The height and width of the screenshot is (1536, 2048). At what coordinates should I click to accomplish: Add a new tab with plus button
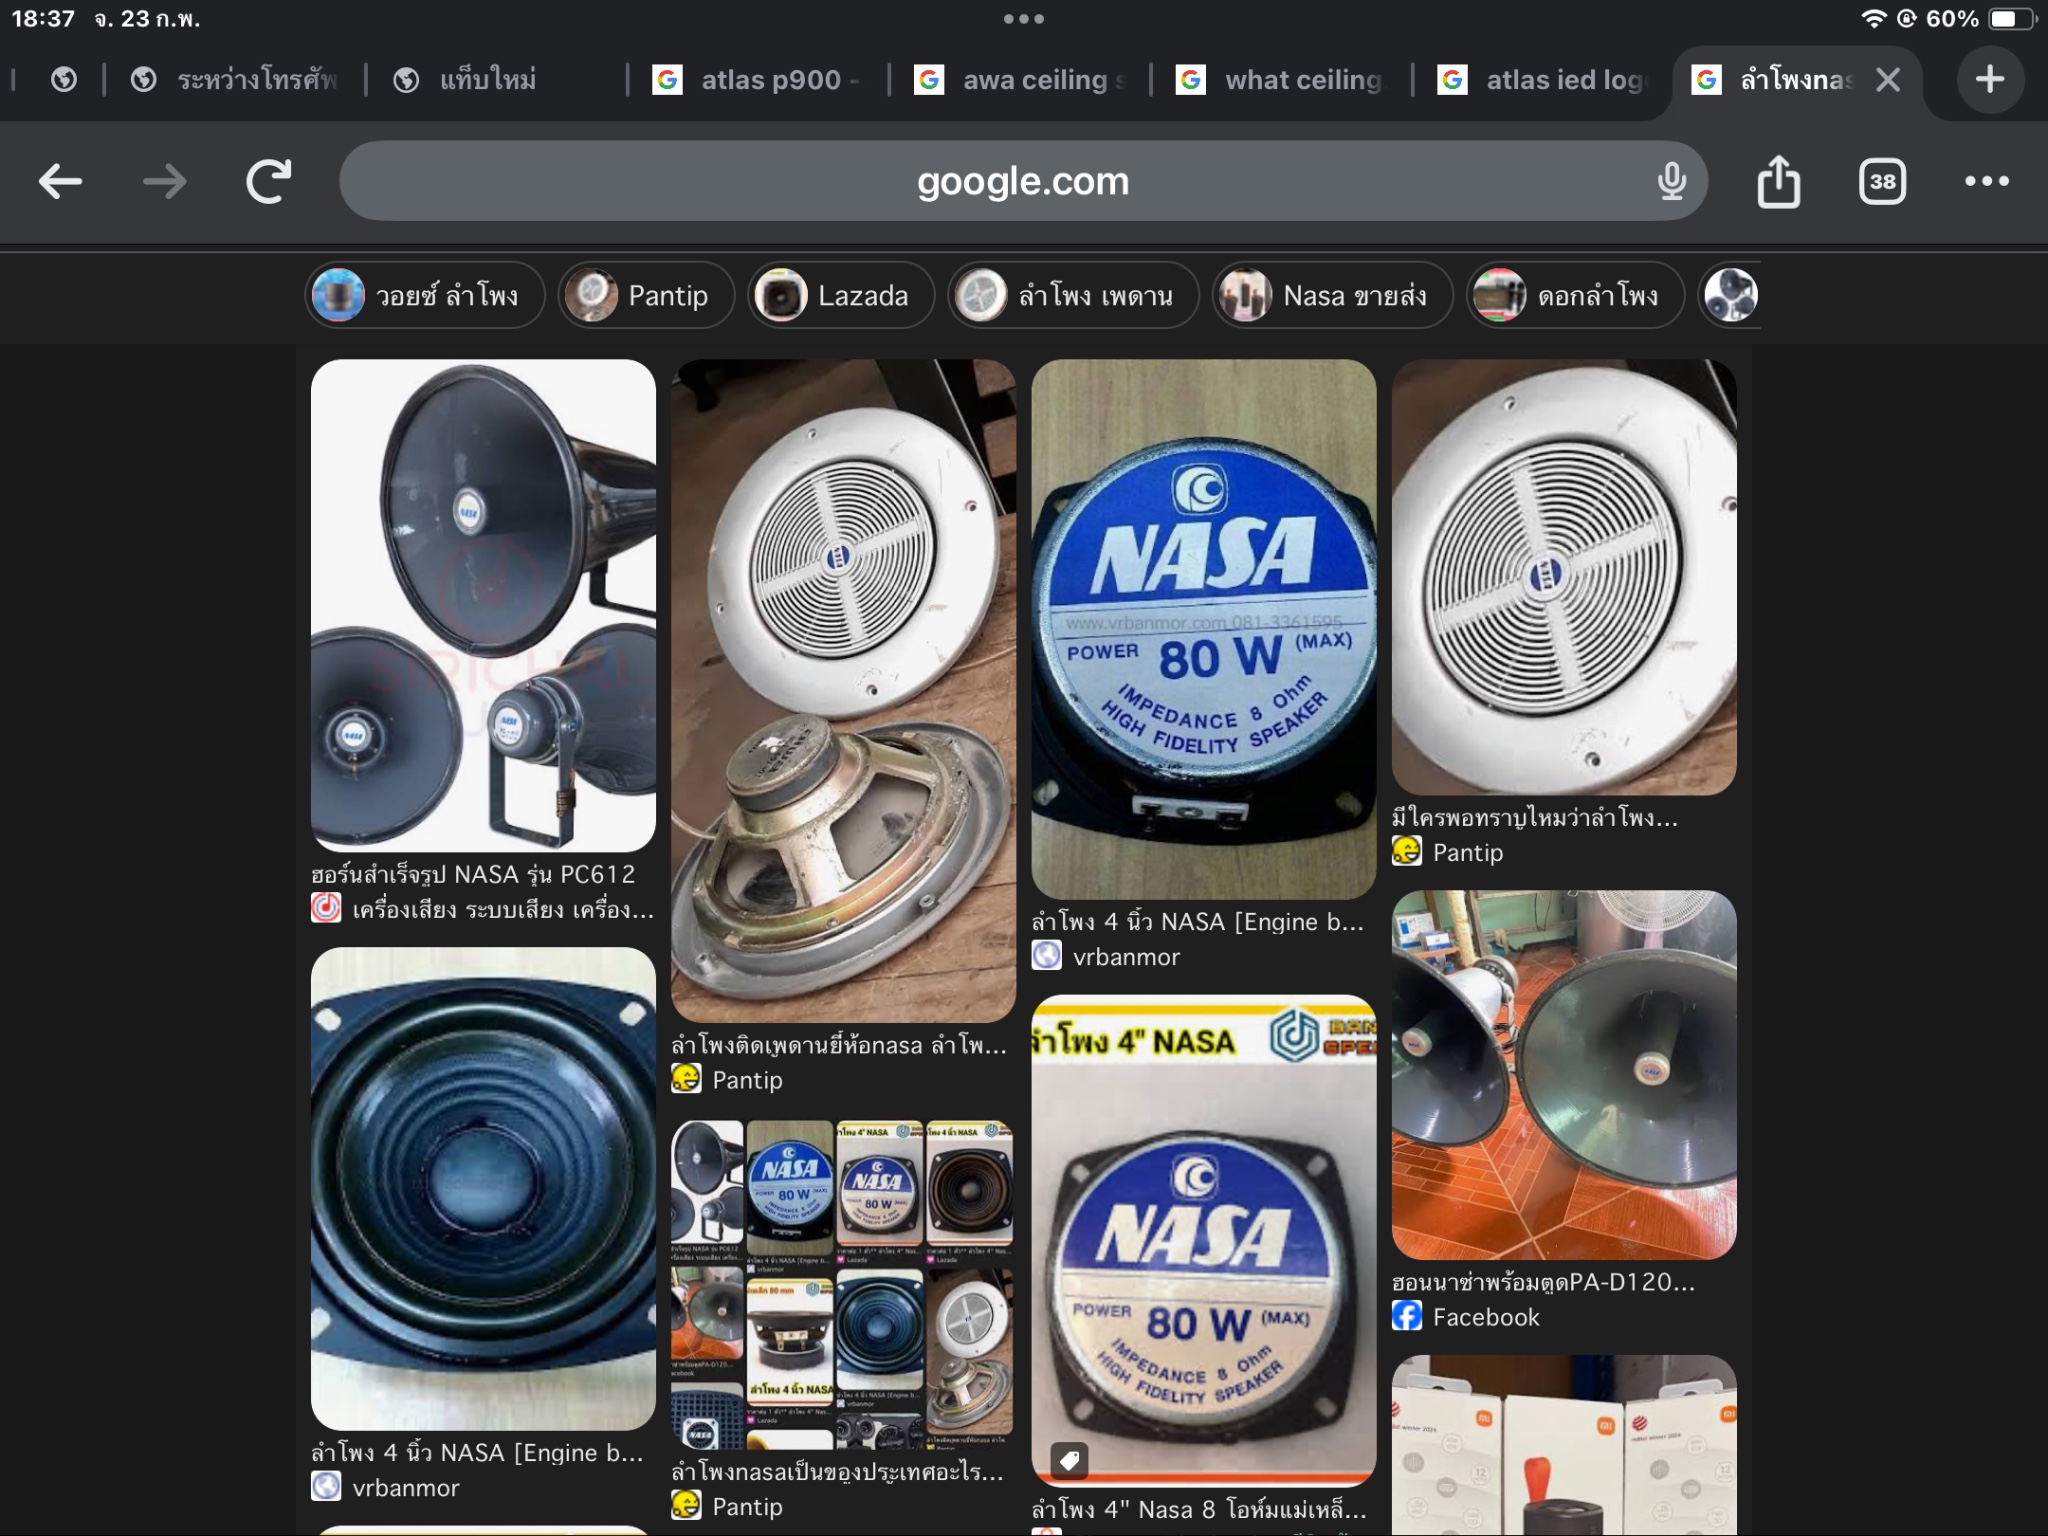(1989, 79)
